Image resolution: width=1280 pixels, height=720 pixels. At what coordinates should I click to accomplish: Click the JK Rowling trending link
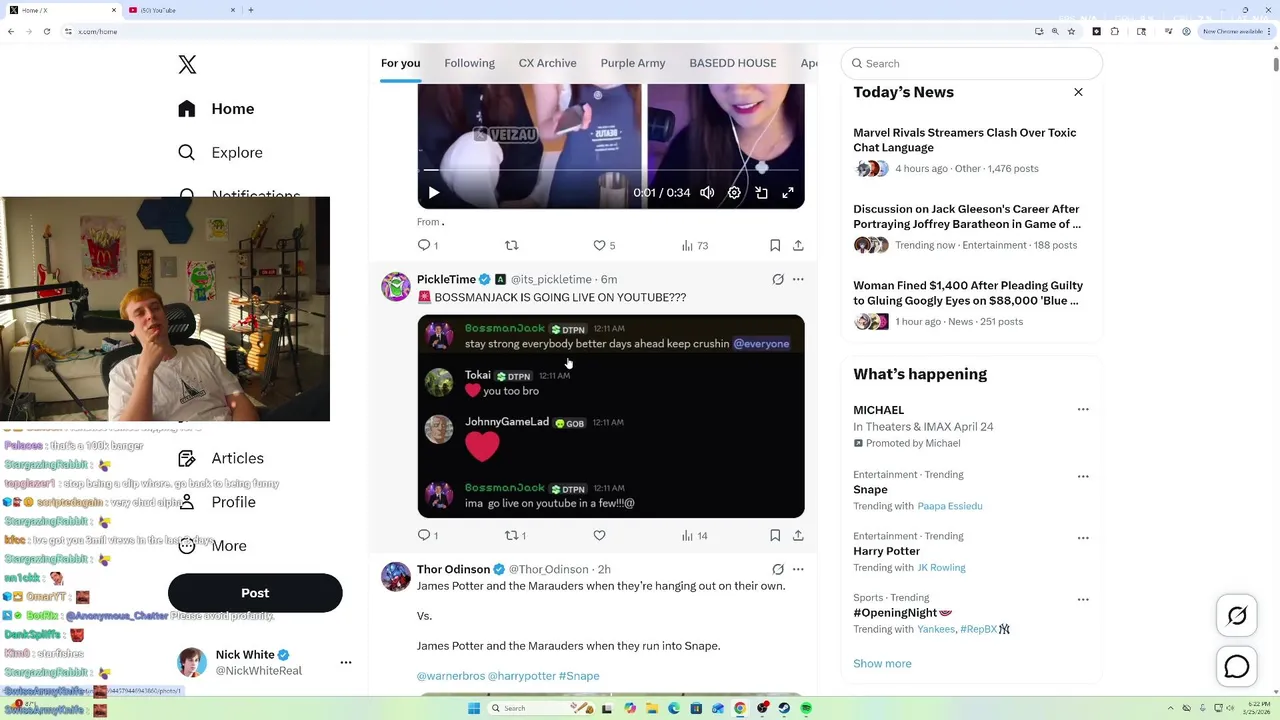[x=942, y=568]
